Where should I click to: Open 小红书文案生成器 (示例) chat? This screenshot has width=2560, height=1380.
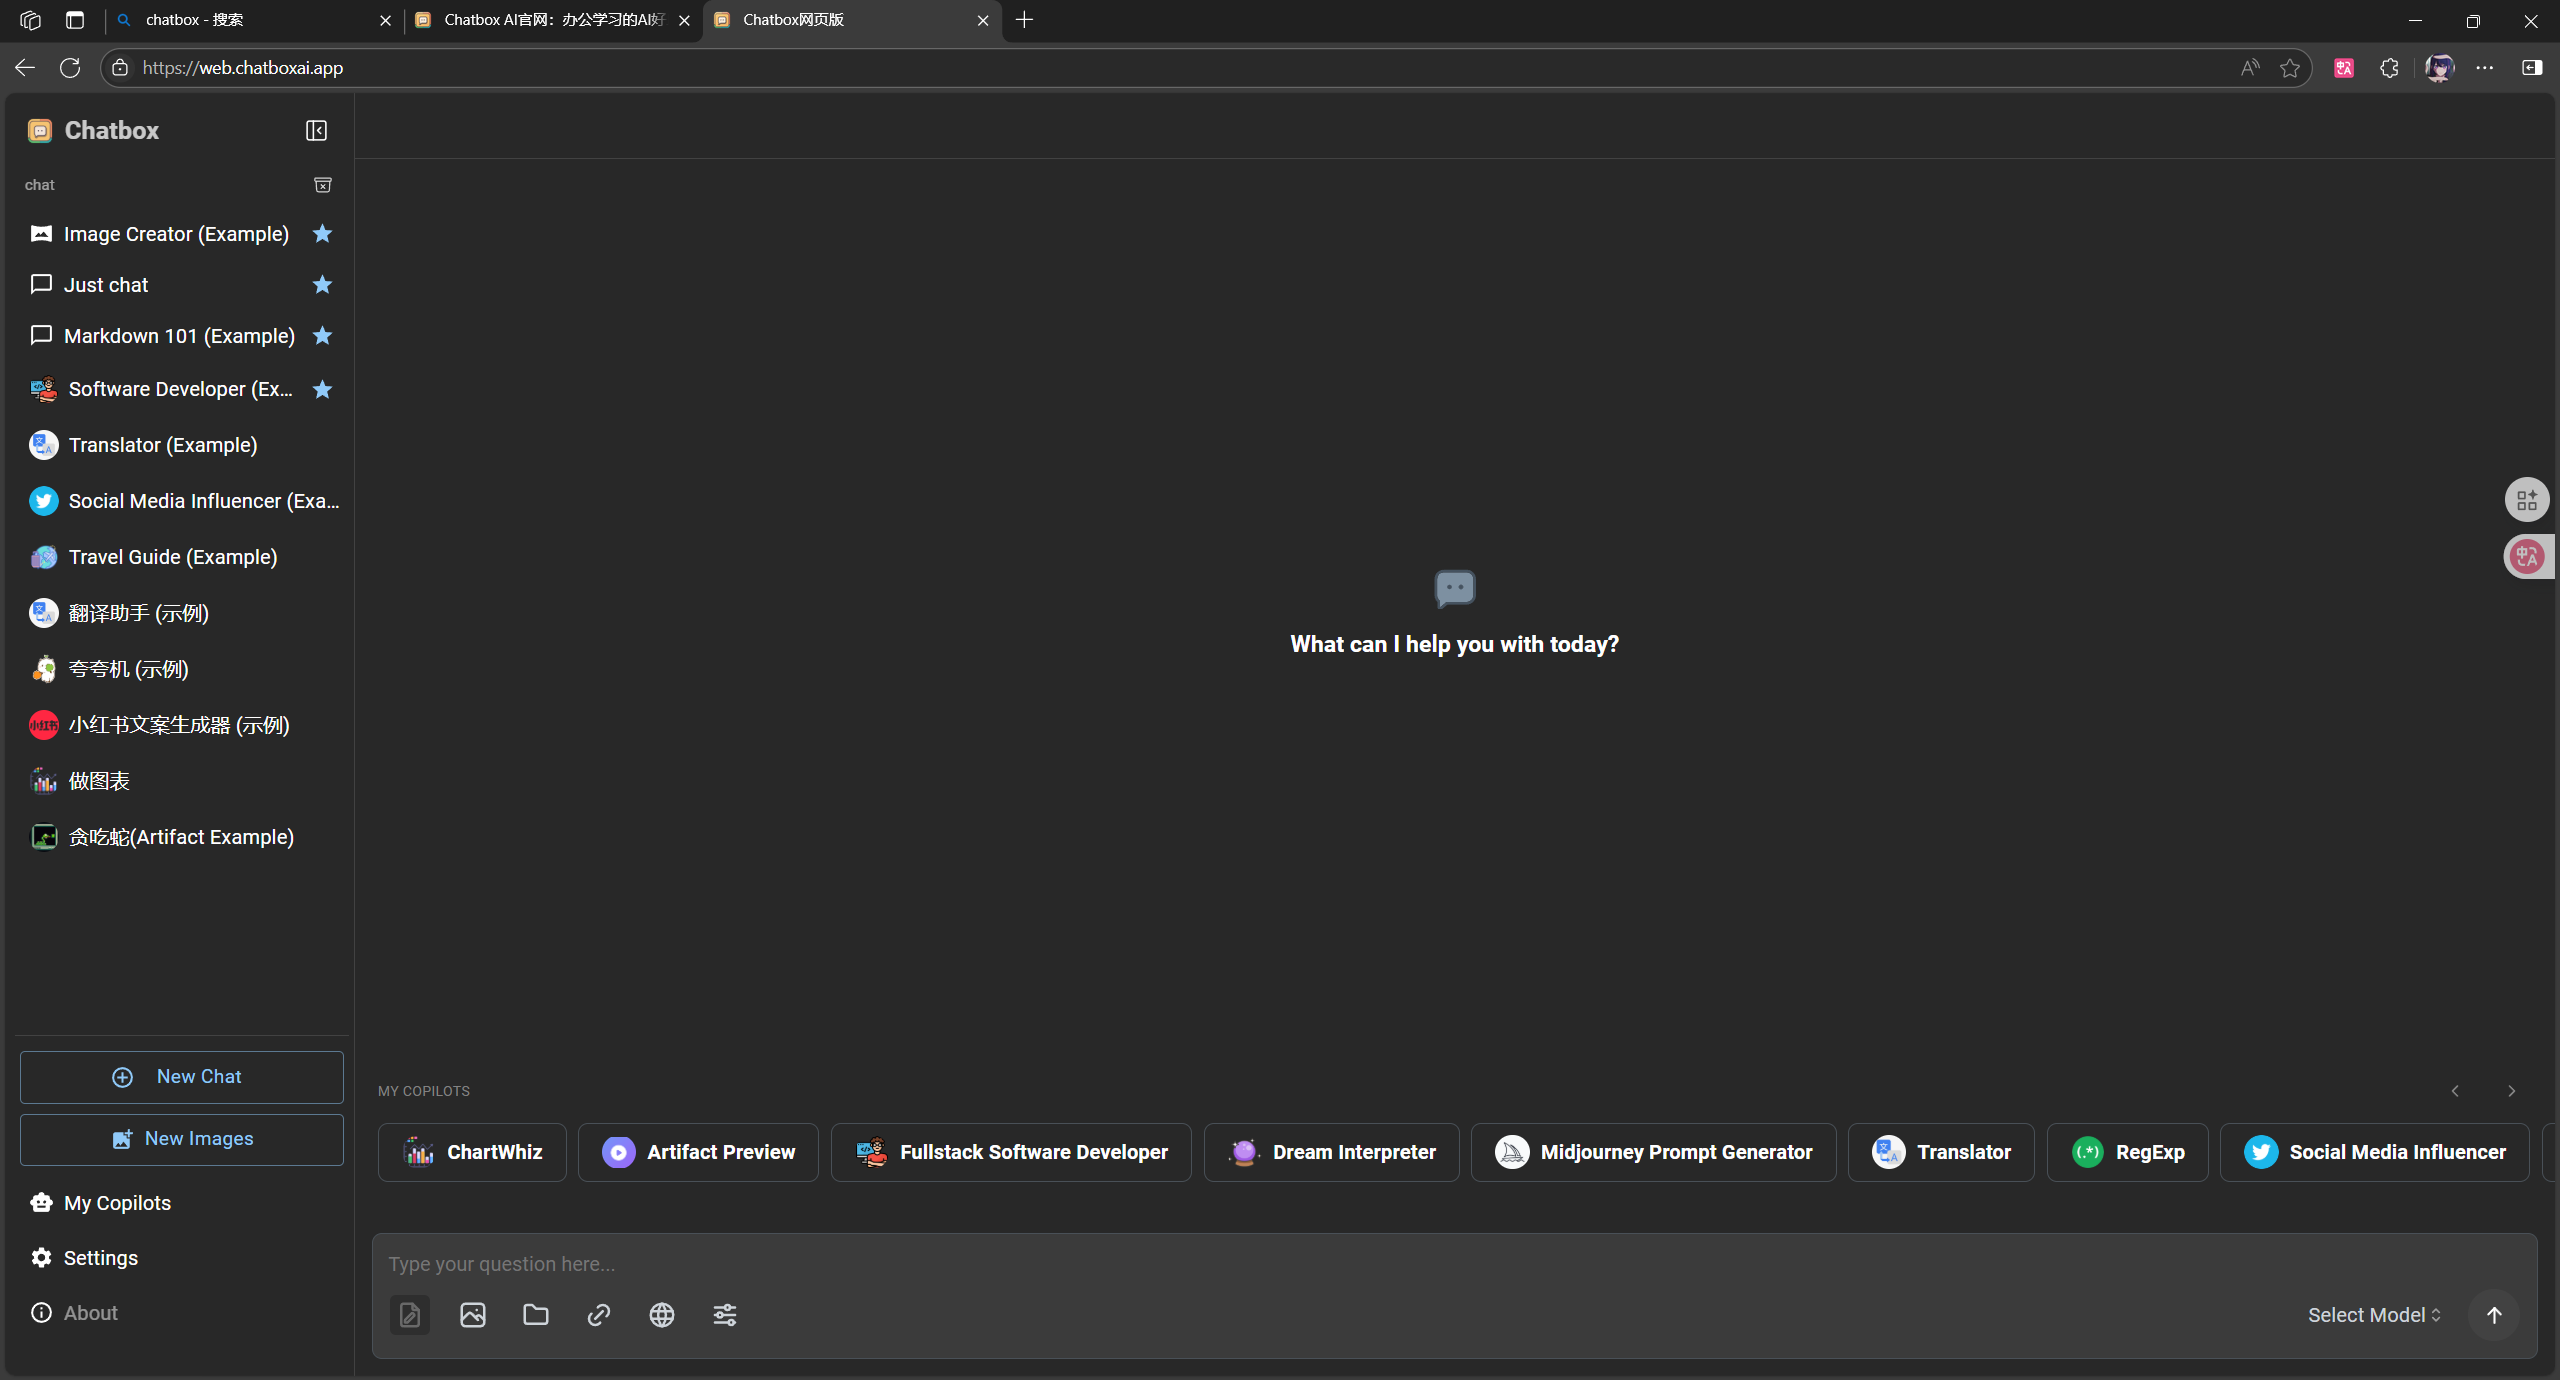[182, 725]
